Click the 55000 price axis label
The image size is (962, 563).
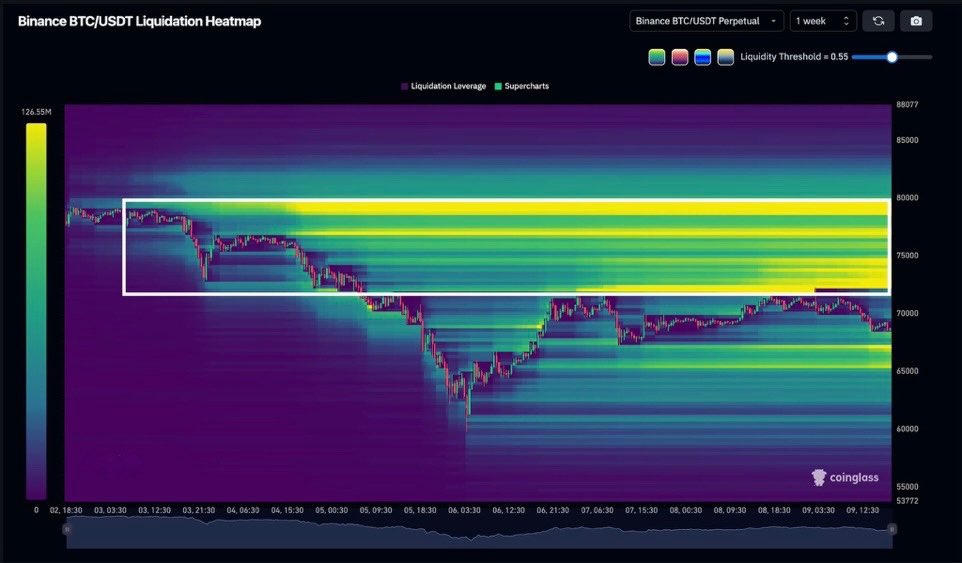[907, 487]
